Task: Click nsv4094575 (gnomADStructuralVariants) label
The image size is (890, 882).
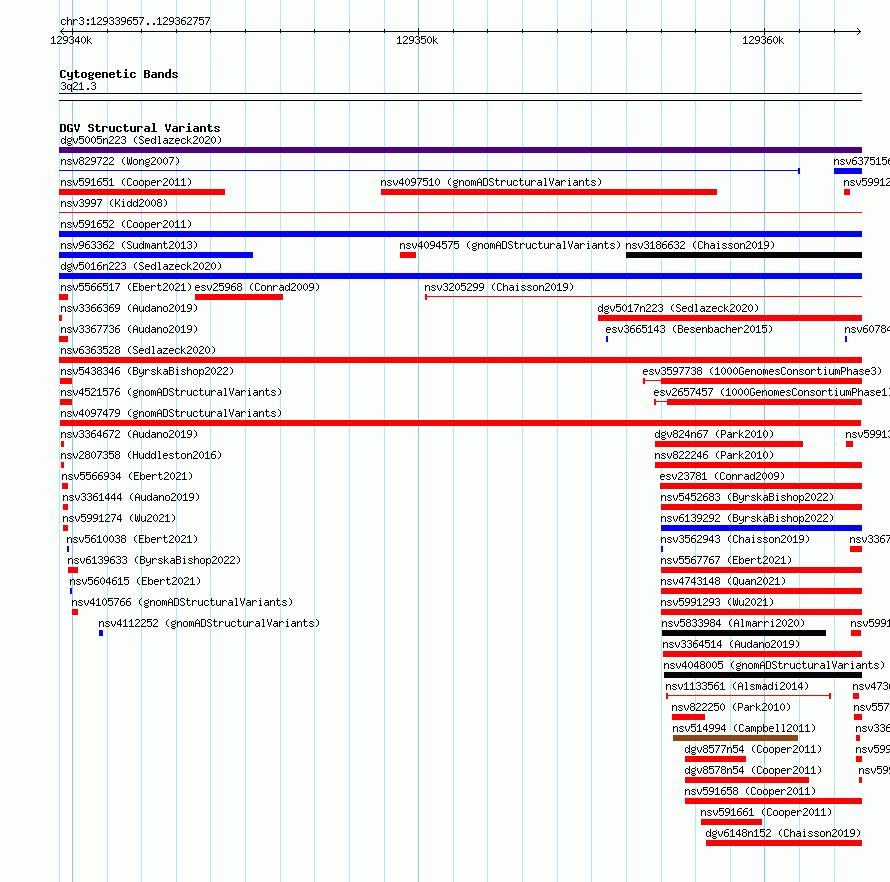Action: (510, 245)
